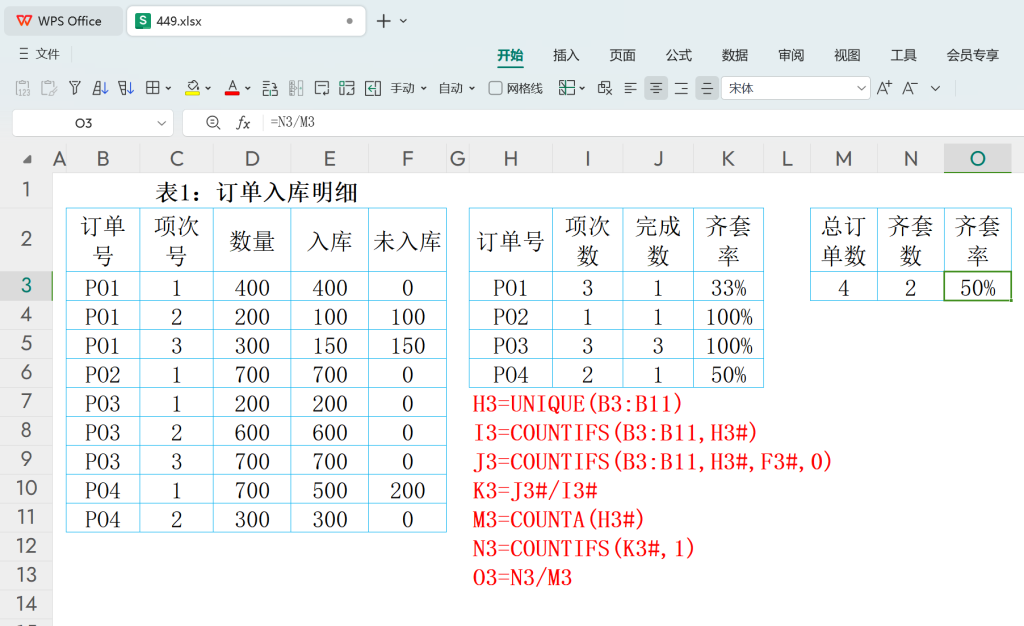1024x626 pixels.
Task: Expand freeze panes dropdown arrow
Action: tap(582, 88)
